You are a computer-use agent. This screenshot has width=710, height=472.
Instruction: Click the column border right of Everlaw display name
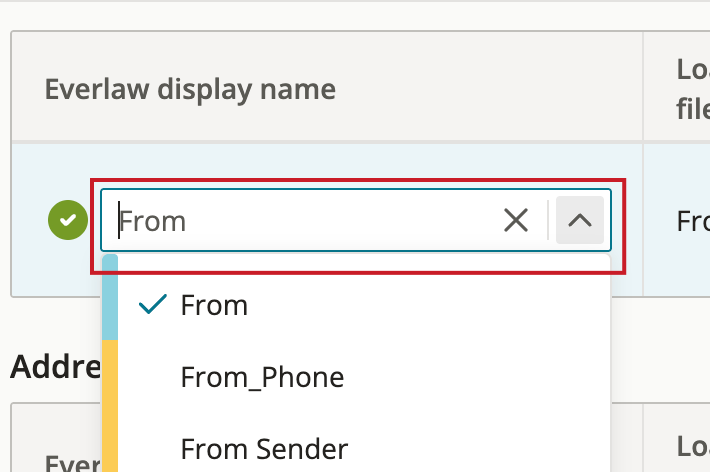(643, 86)
